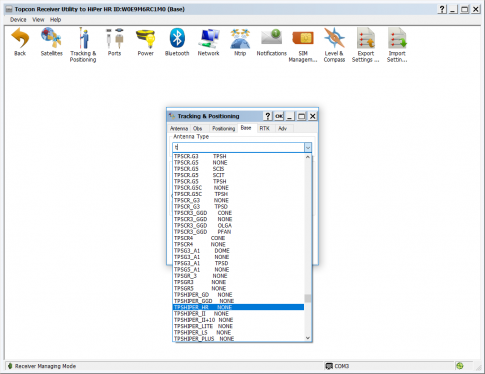Switch to the RTK tab
The height and width of the screenshot is (374, 485).
(264, 128)
